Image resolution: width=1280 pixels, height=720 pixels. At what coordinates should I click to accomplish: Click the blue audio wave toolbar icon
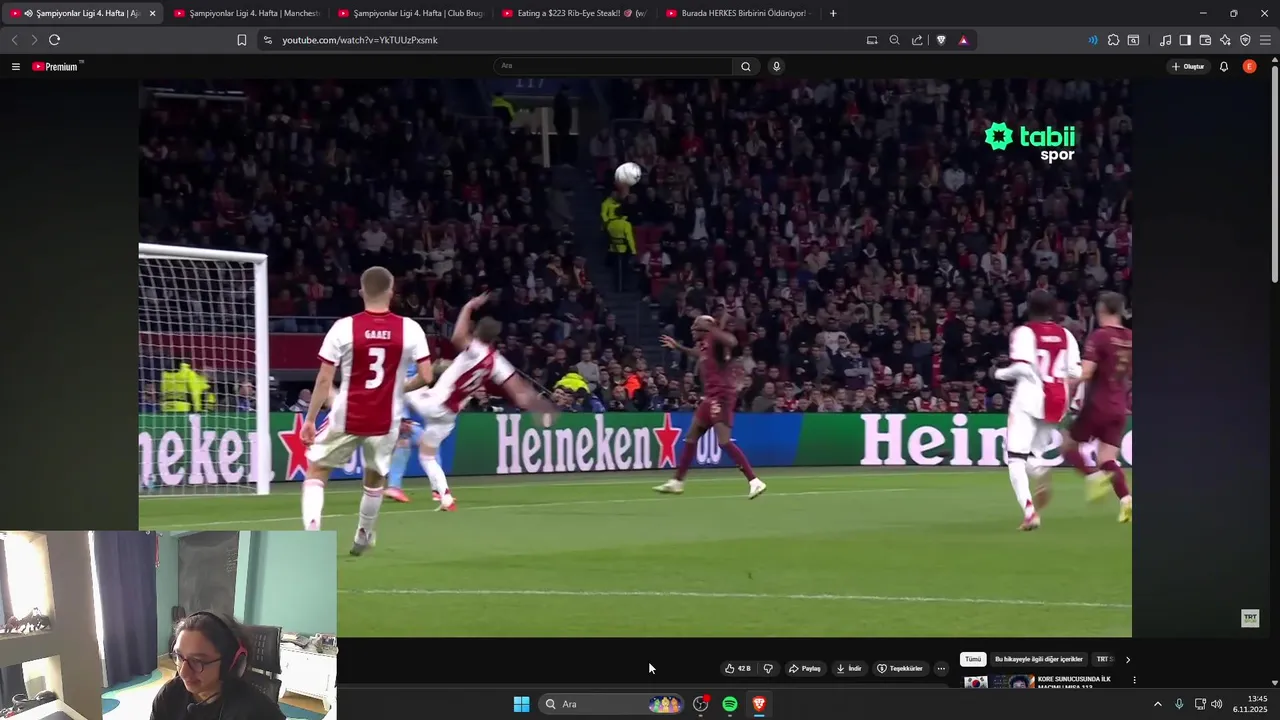tap(1092, 40)
